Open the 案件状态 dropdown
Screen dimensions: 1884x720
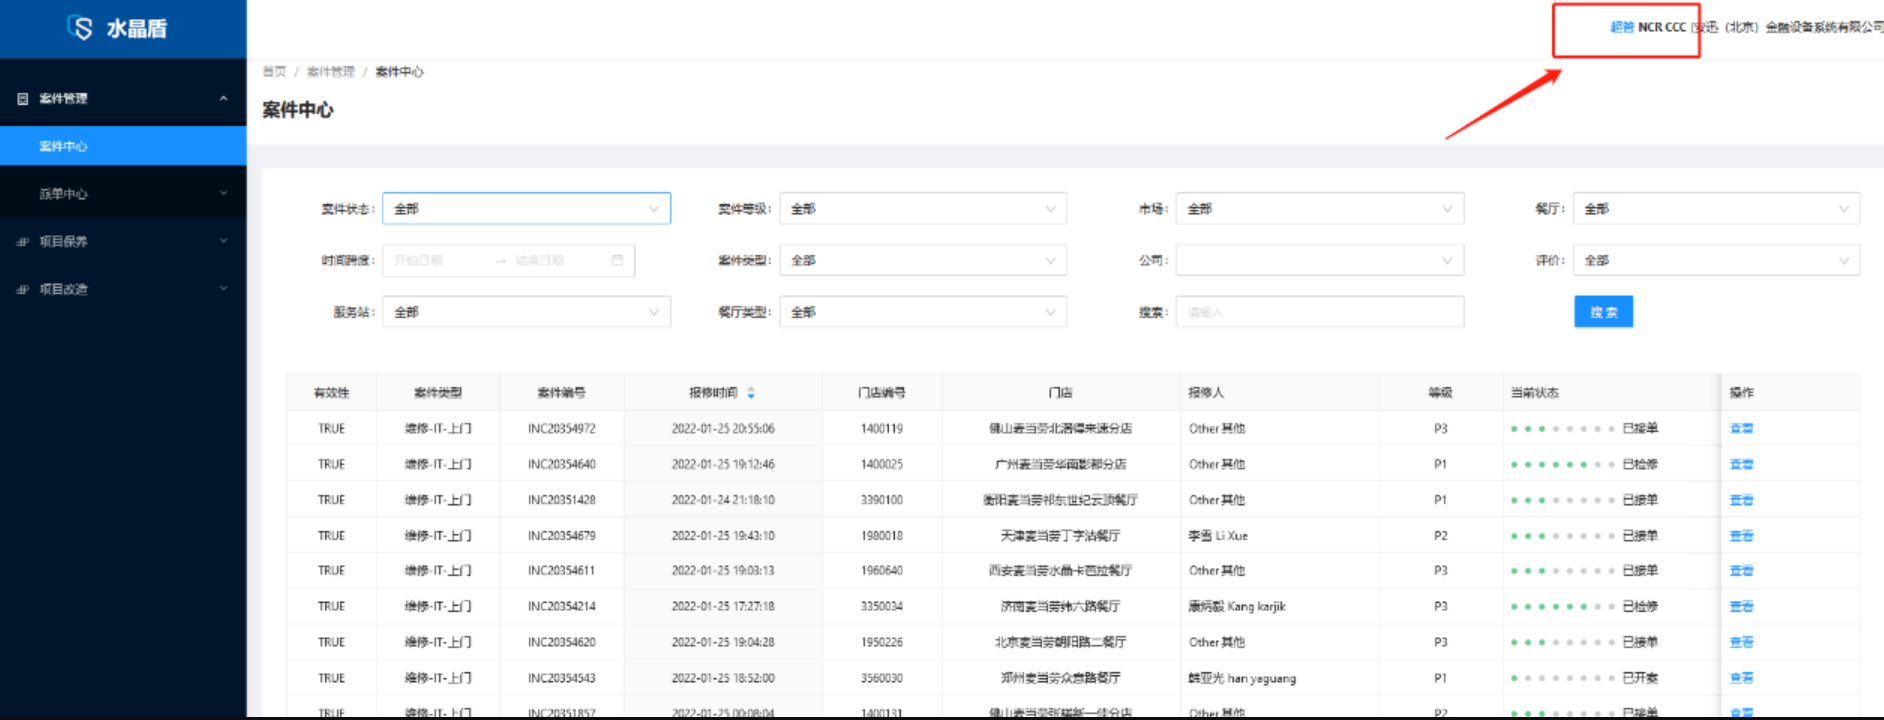(x=526, y=209)
